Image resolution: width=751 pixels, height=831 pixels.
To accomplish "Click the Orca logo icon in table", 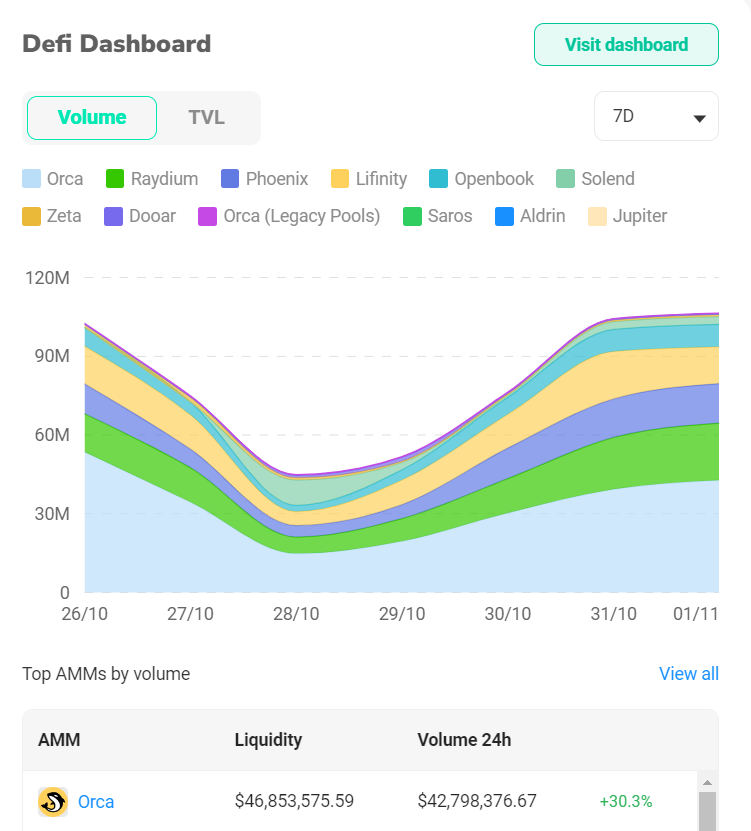I will (52, 801).
